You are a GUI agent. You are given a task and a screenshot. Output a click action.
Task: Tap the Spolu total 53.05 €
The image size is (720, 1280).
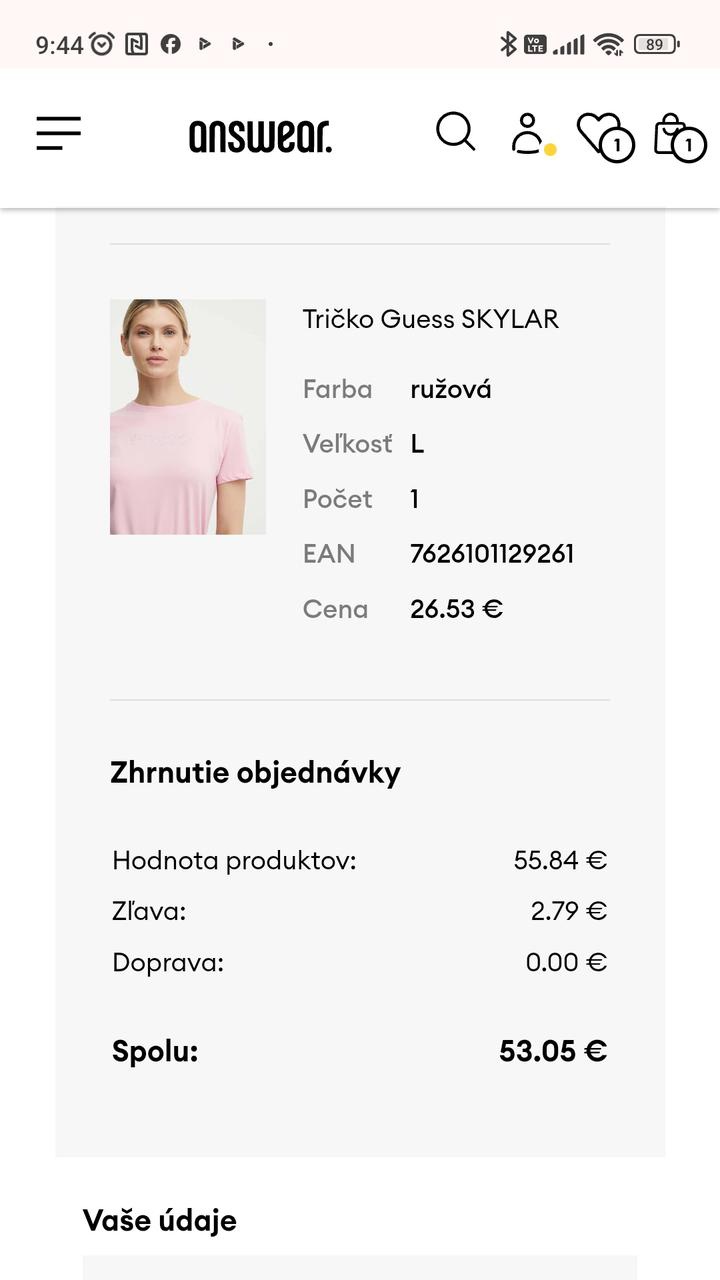pos(553,1051)
